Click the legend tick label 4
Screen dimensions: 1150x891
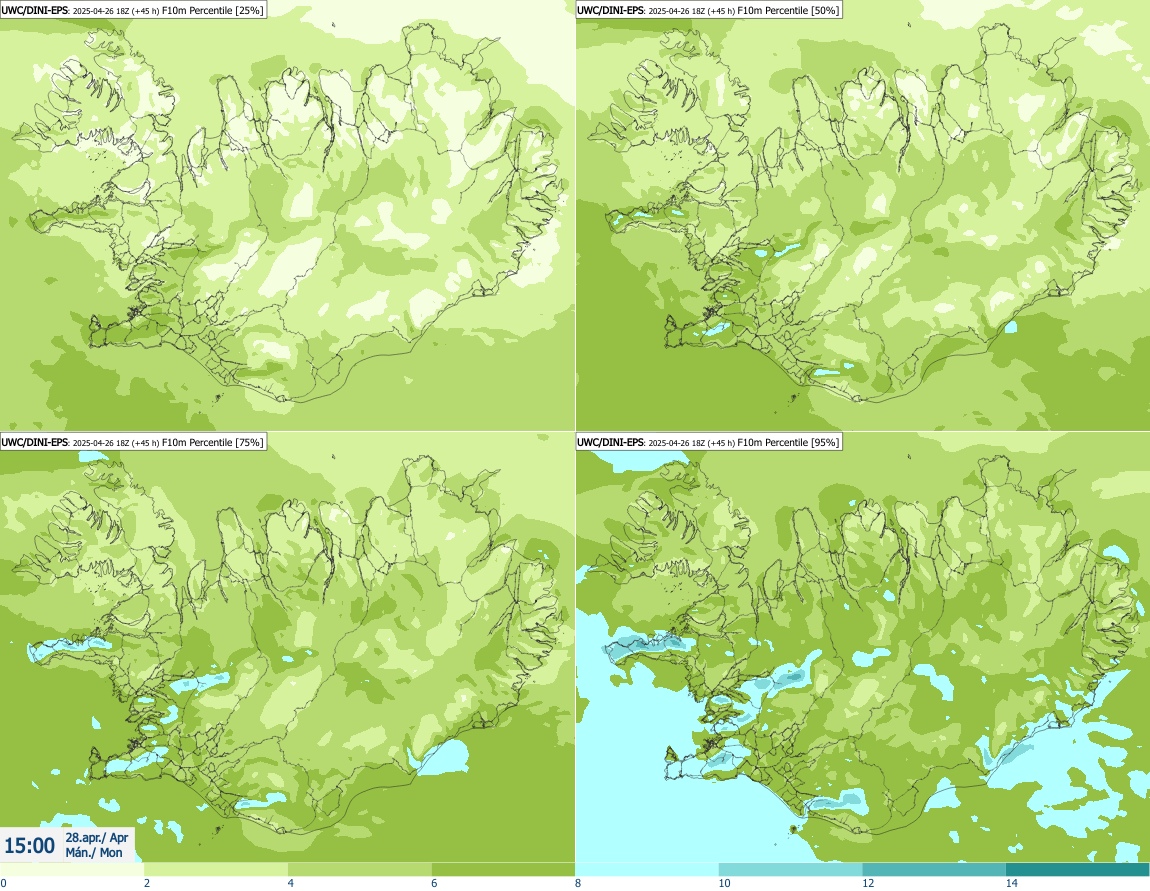pos(290,883)
